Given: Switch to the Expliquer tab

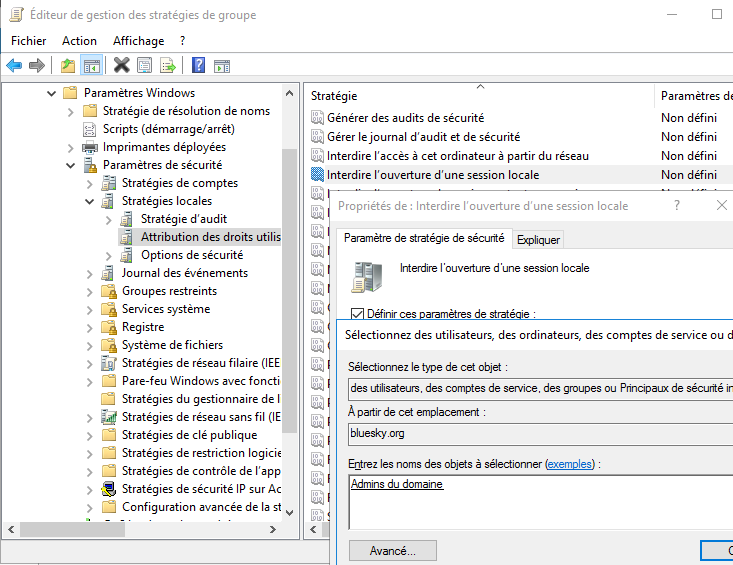Looking at the screenshot, I should (x=538, y=240).
